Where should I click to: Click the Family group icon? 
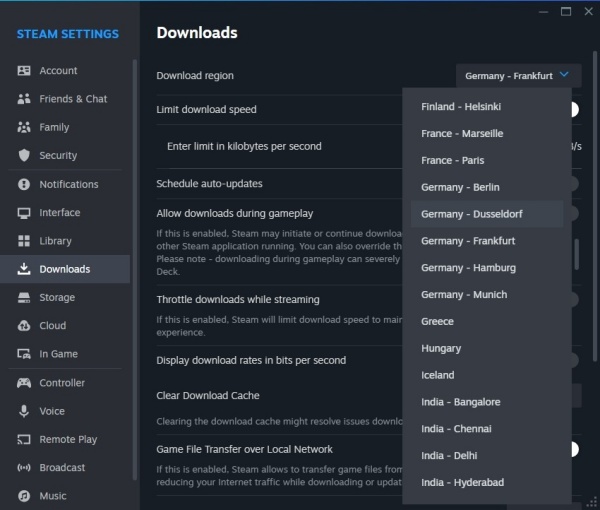[24, 127]
